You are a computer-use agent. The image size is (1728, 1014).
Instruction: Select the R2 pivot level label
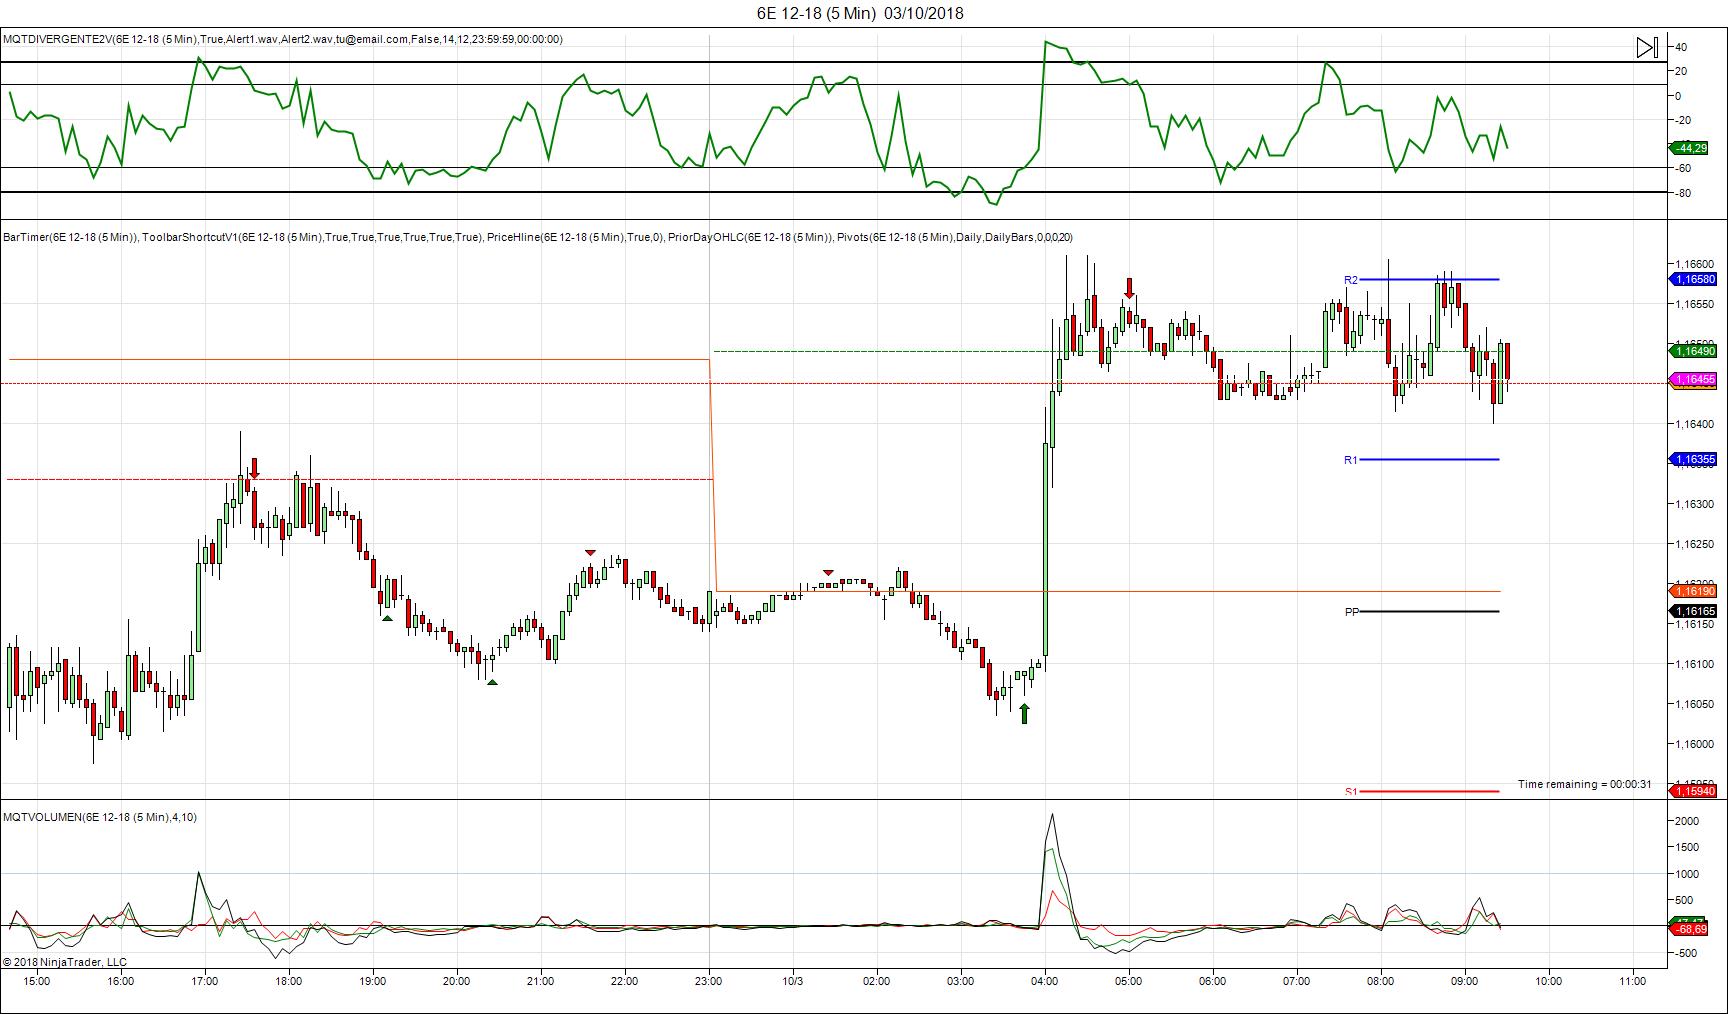1350,280
